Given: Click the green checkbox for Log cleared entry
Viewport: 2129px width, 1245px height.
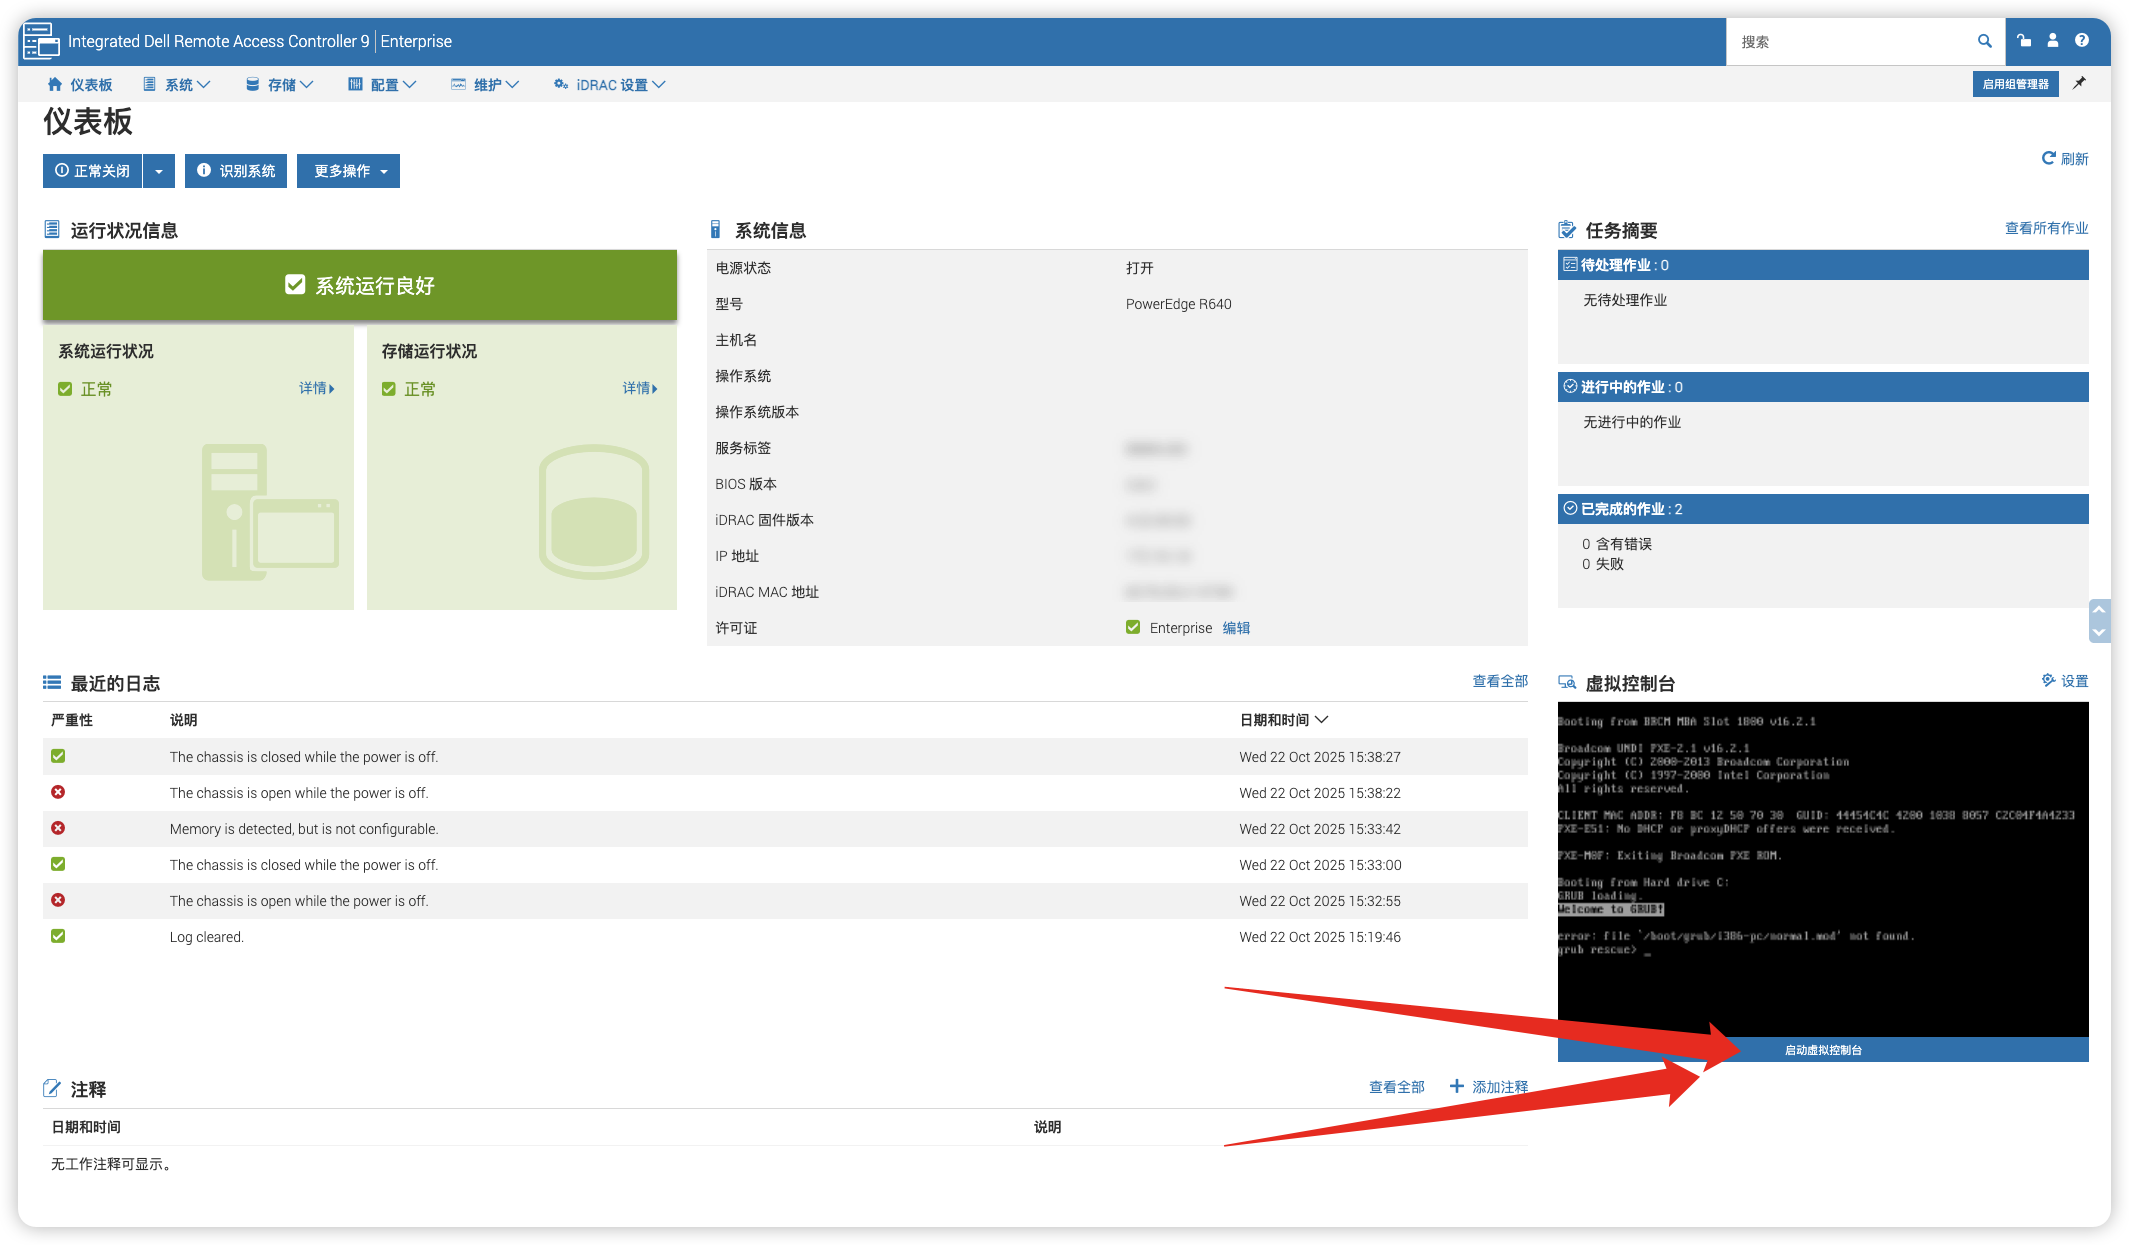Looking at the screenshot, I should pyautogui.click(x=58, y=936).
